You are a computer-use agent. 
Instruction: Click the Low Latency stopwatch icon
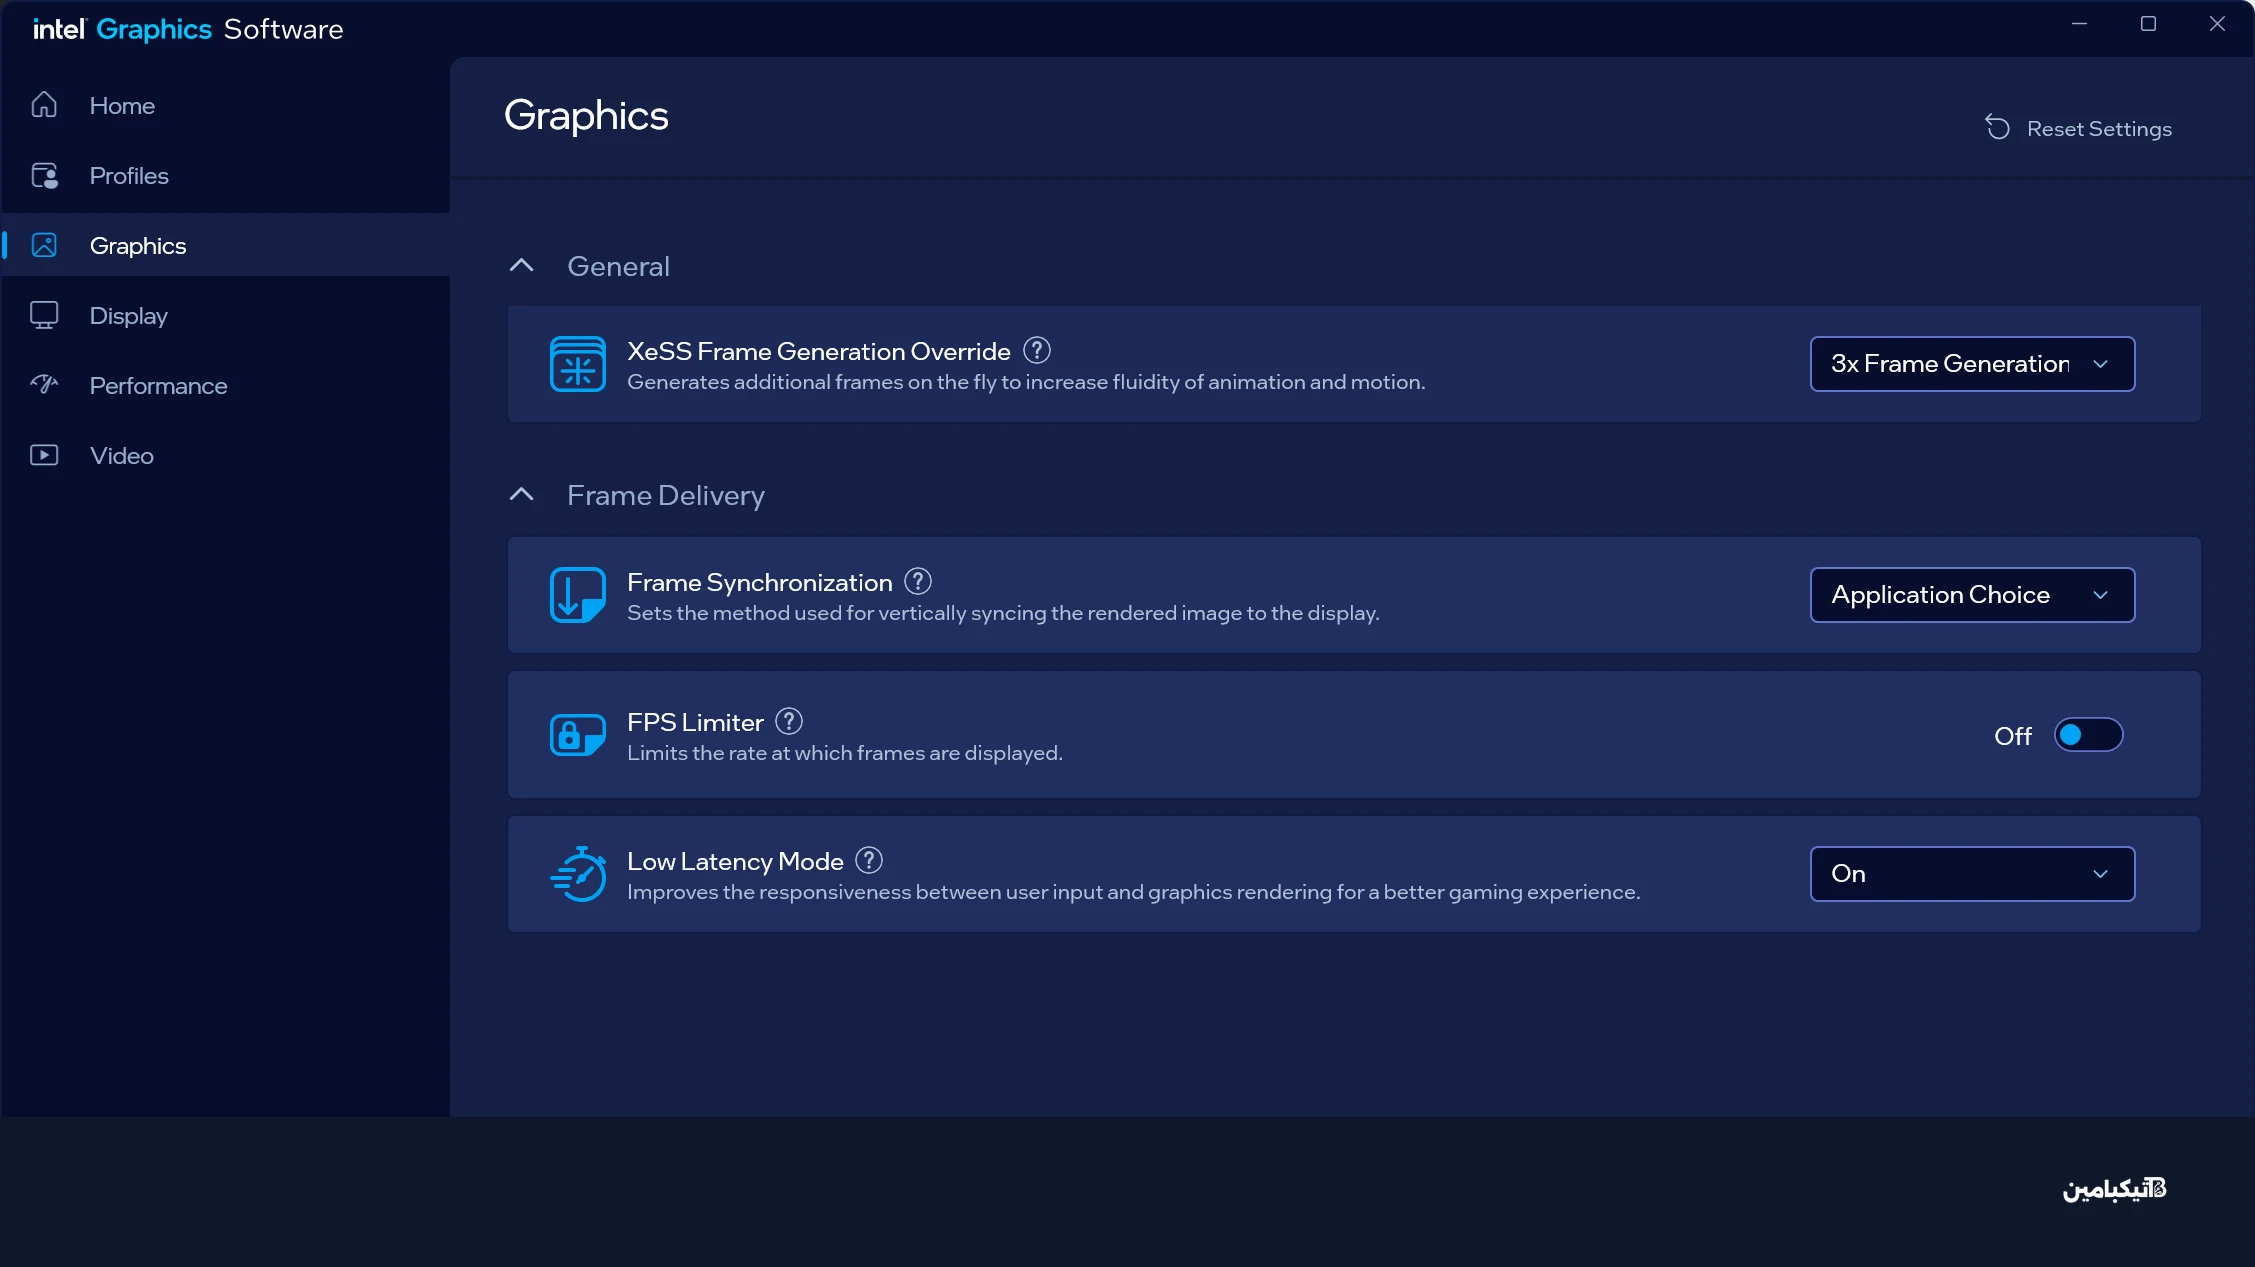pyautogui.click(x=577, y=874)
